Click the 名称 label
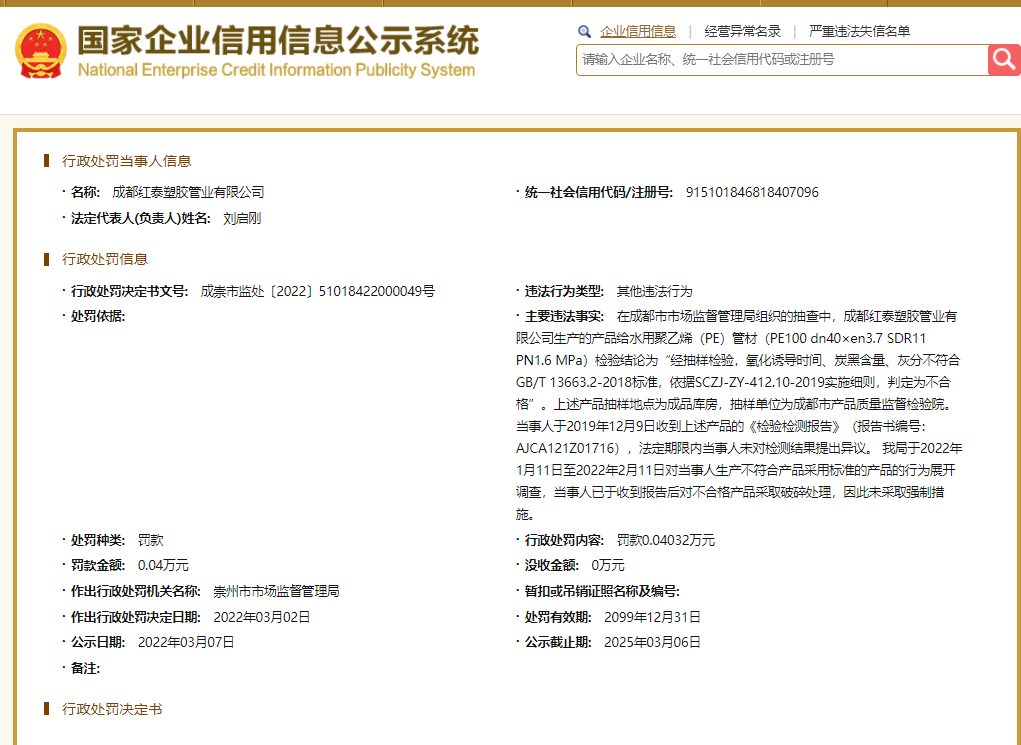The width and height of the screenshot is (1021, 745). (85, 192)
